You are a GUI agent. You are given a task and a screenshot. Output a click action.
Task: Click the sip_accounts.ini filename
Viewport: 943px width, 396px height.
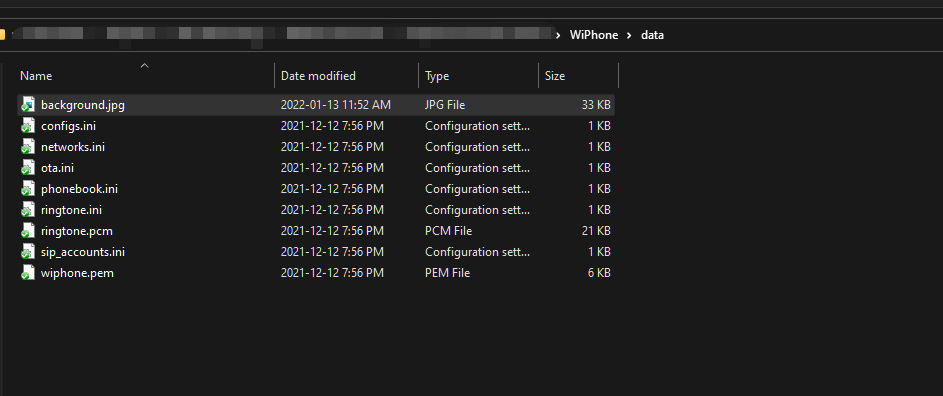[83, 252]
